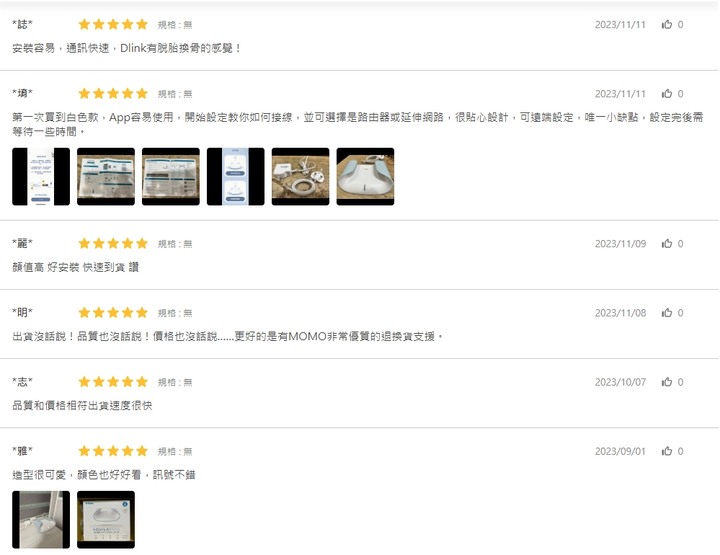Screen dimensions: 720x555
Task: View the second manual page photo
Action: click(x=171, y=176)
